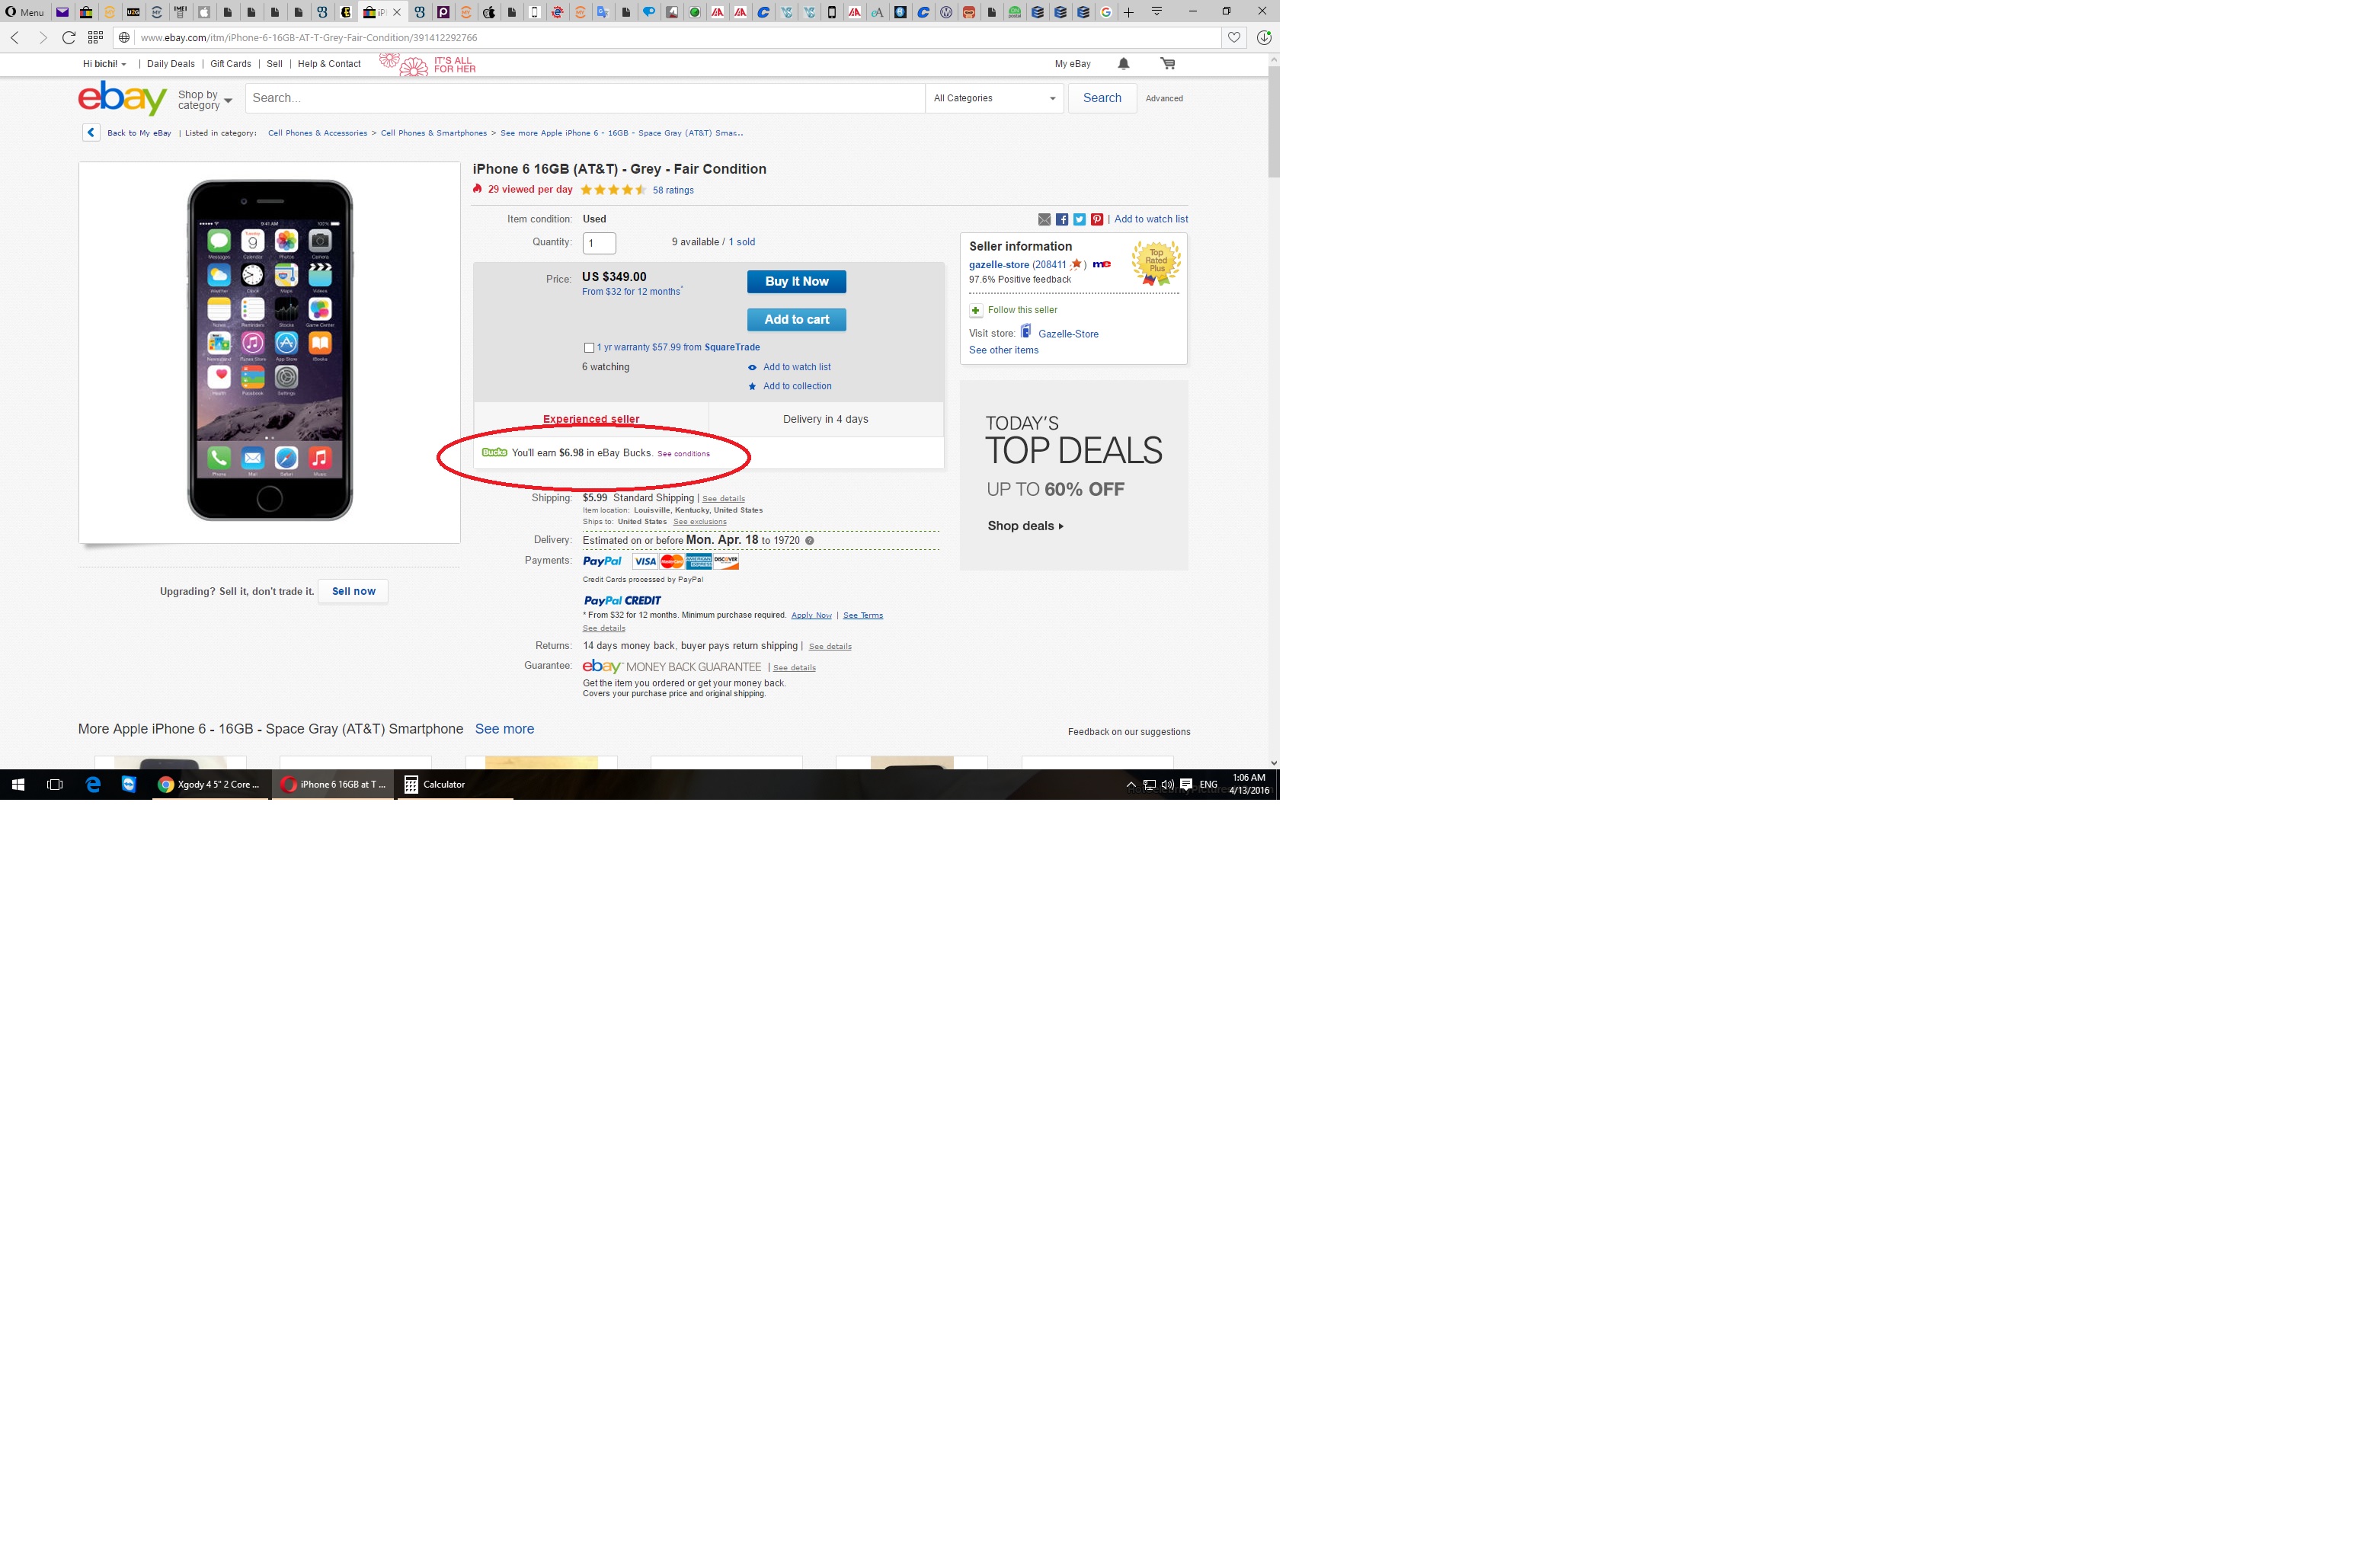This screenshot has height=1560, width=2380.
Task: Click the page vertical scrollbar thumb
Action: pos(1273,120)
